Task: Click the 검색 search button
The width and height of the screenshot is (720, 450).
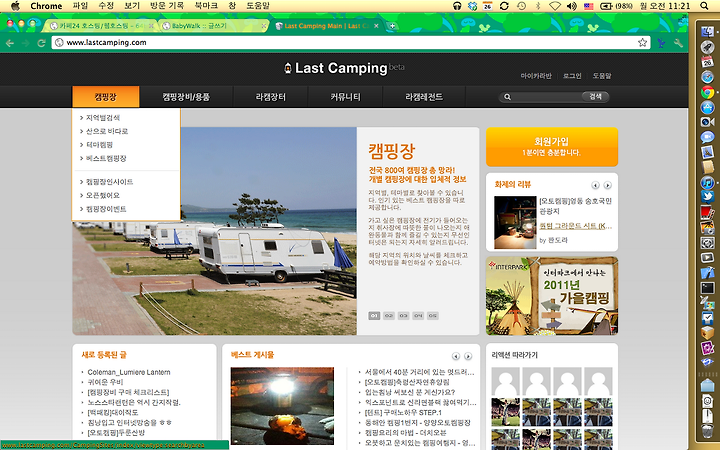Action: (596, 96)
